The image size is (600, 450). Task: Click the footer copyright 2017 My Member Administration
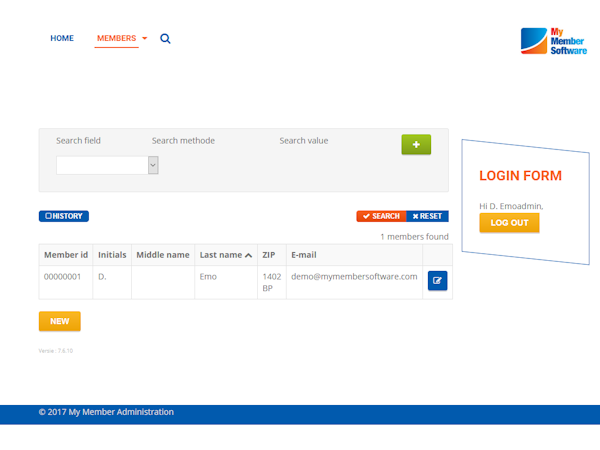106,412
